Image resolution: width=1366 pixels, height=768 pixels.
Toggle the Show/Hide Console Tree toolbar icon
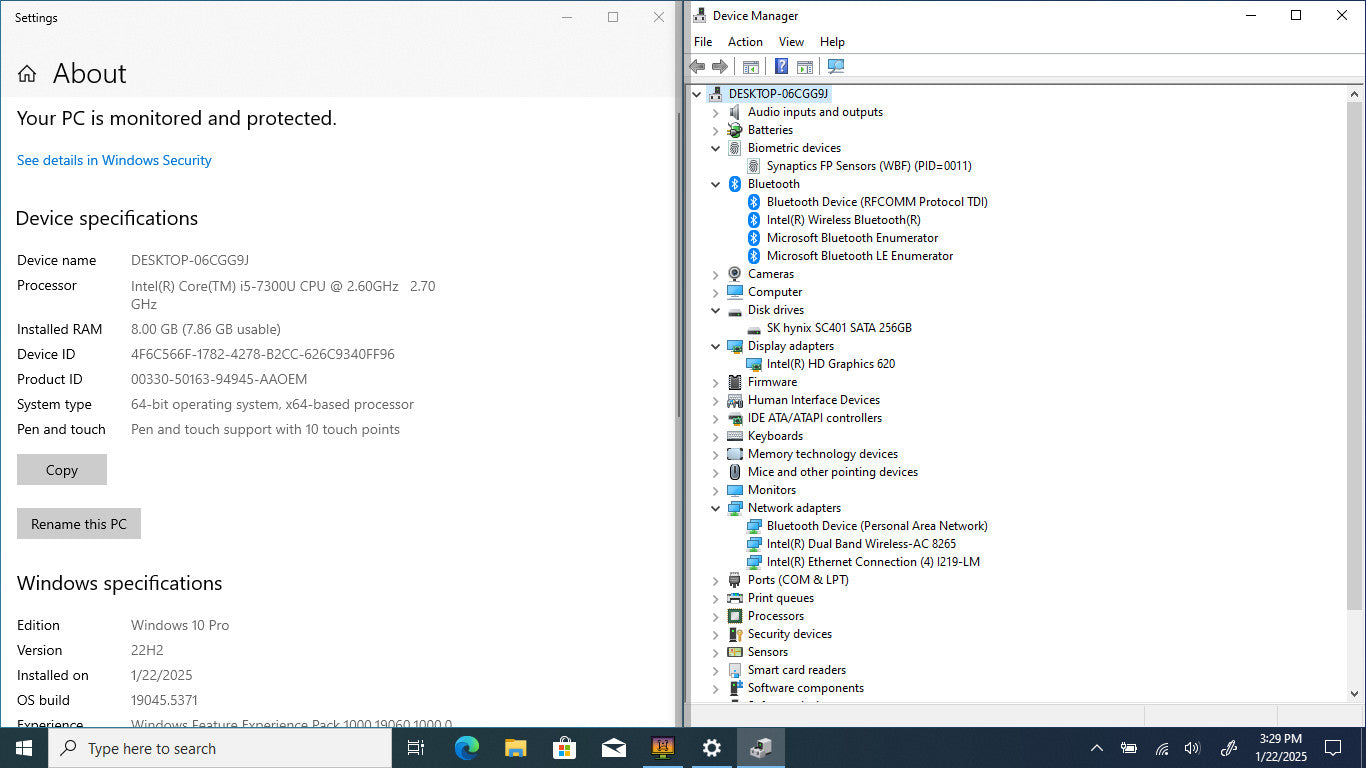pyautogui.click(x=750, y=67)
